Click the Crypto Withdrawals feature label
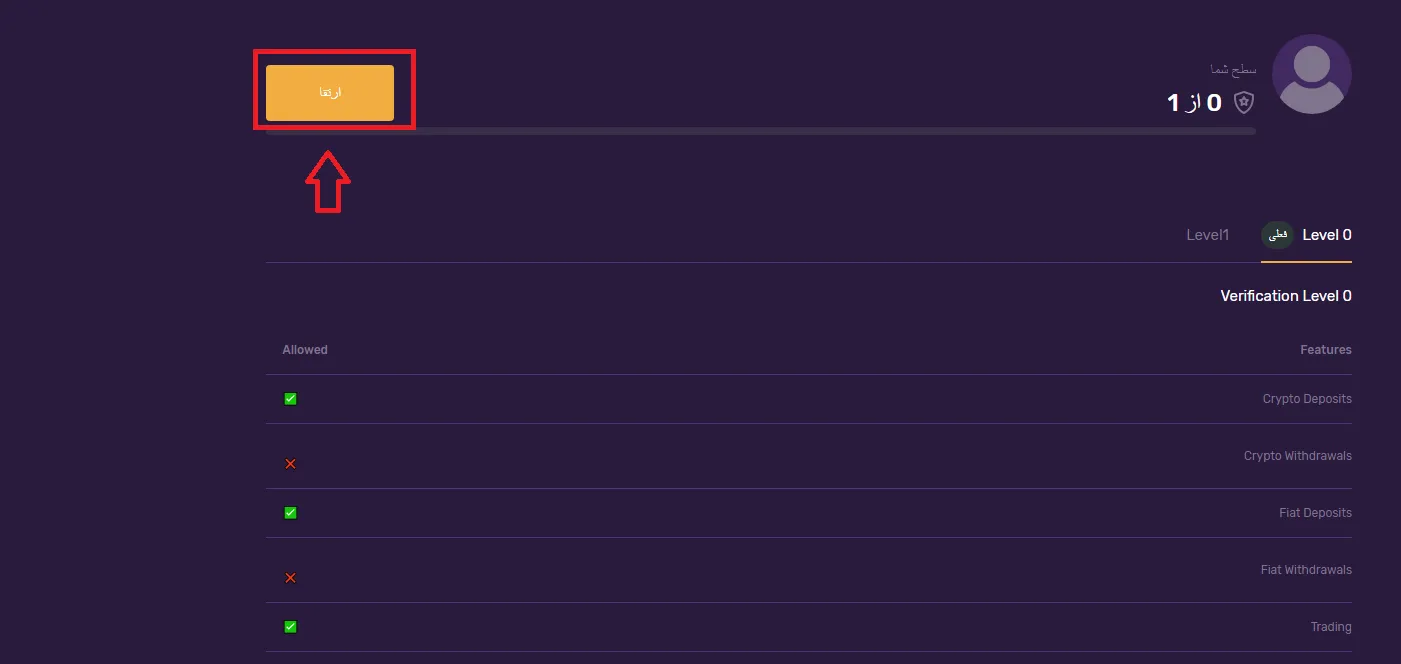 [1297, 456]
